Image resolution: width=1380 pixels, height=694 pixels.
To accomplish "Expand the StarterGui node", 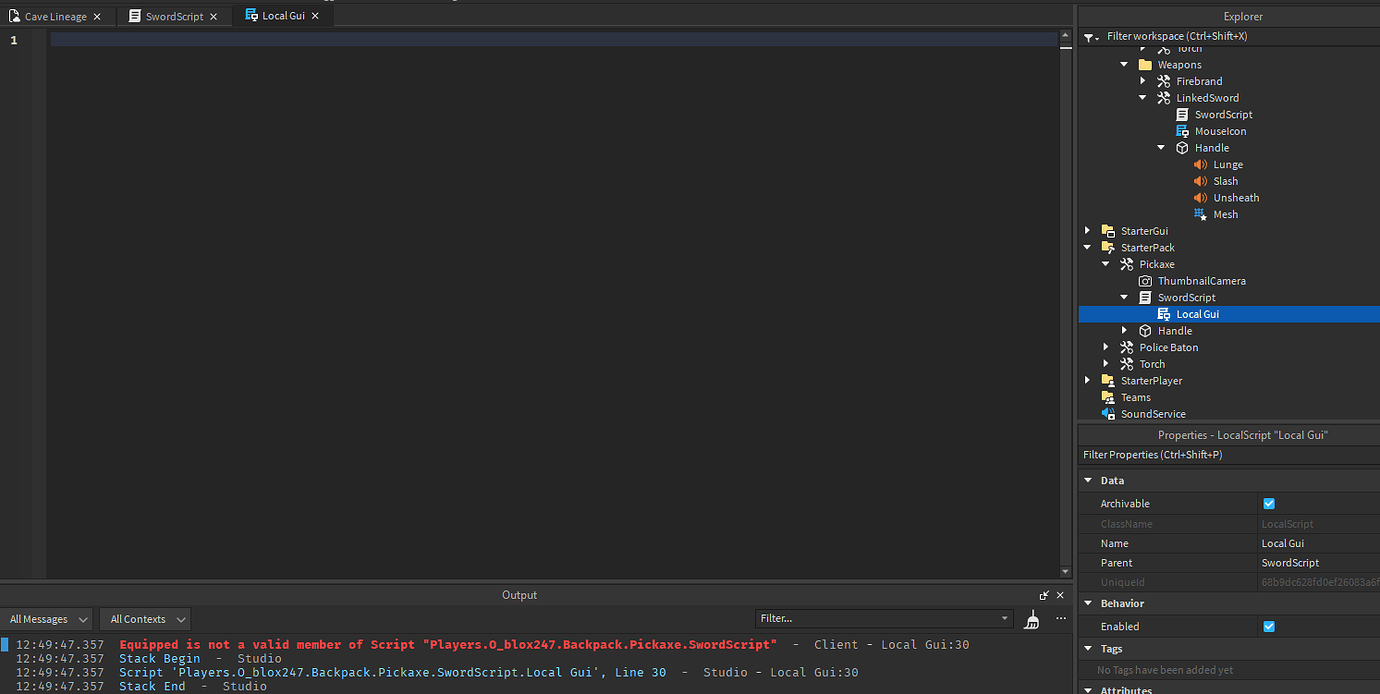I will point(1088,231).
